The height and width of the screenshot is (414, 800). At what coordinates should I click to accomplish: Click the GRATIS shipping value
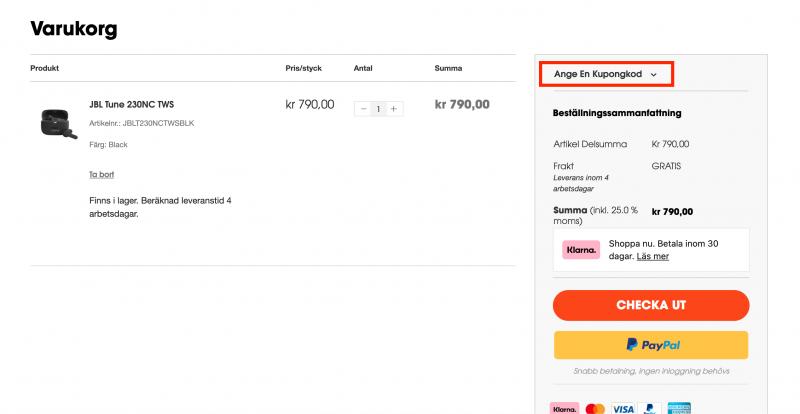[x=666, y=166]
